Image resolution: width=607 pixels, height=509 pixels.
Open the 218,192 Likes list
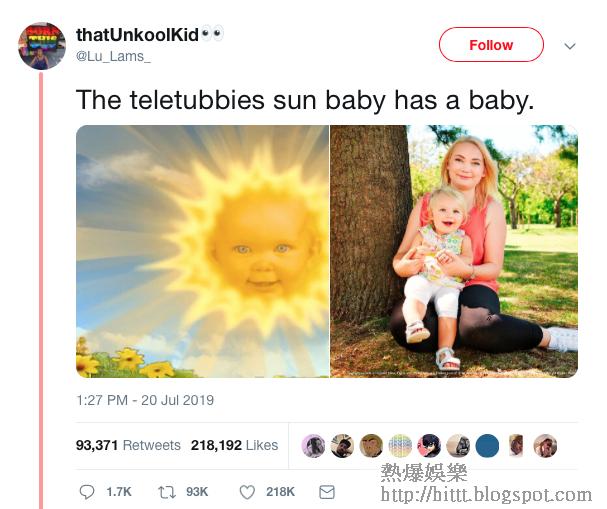234,445
